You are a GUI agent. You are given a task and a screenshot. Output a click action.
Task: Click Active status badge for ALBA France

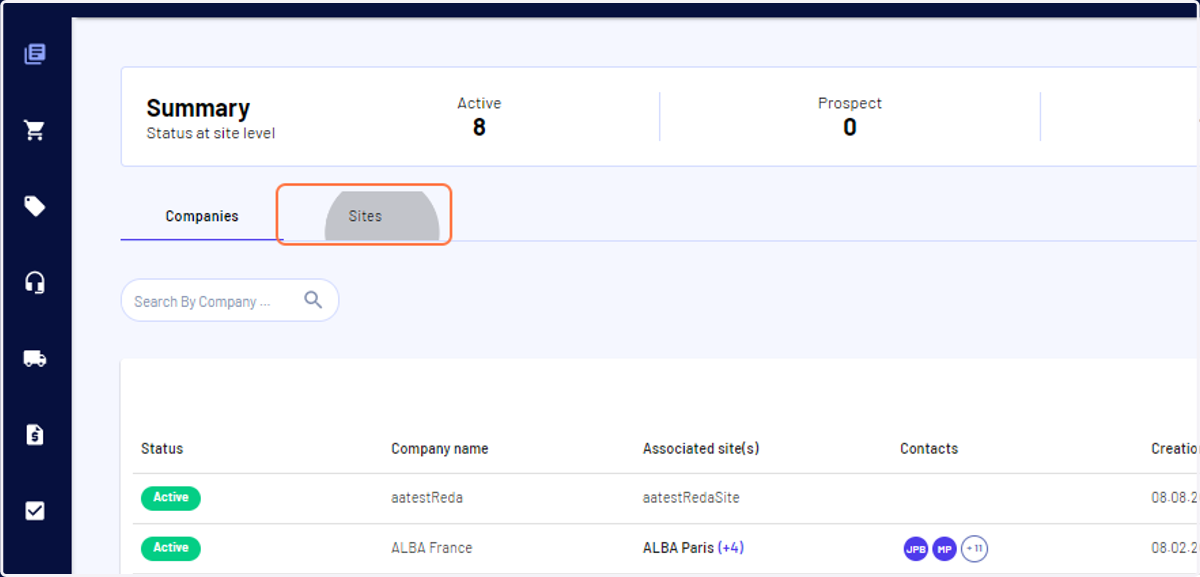[x=171, y=548]
